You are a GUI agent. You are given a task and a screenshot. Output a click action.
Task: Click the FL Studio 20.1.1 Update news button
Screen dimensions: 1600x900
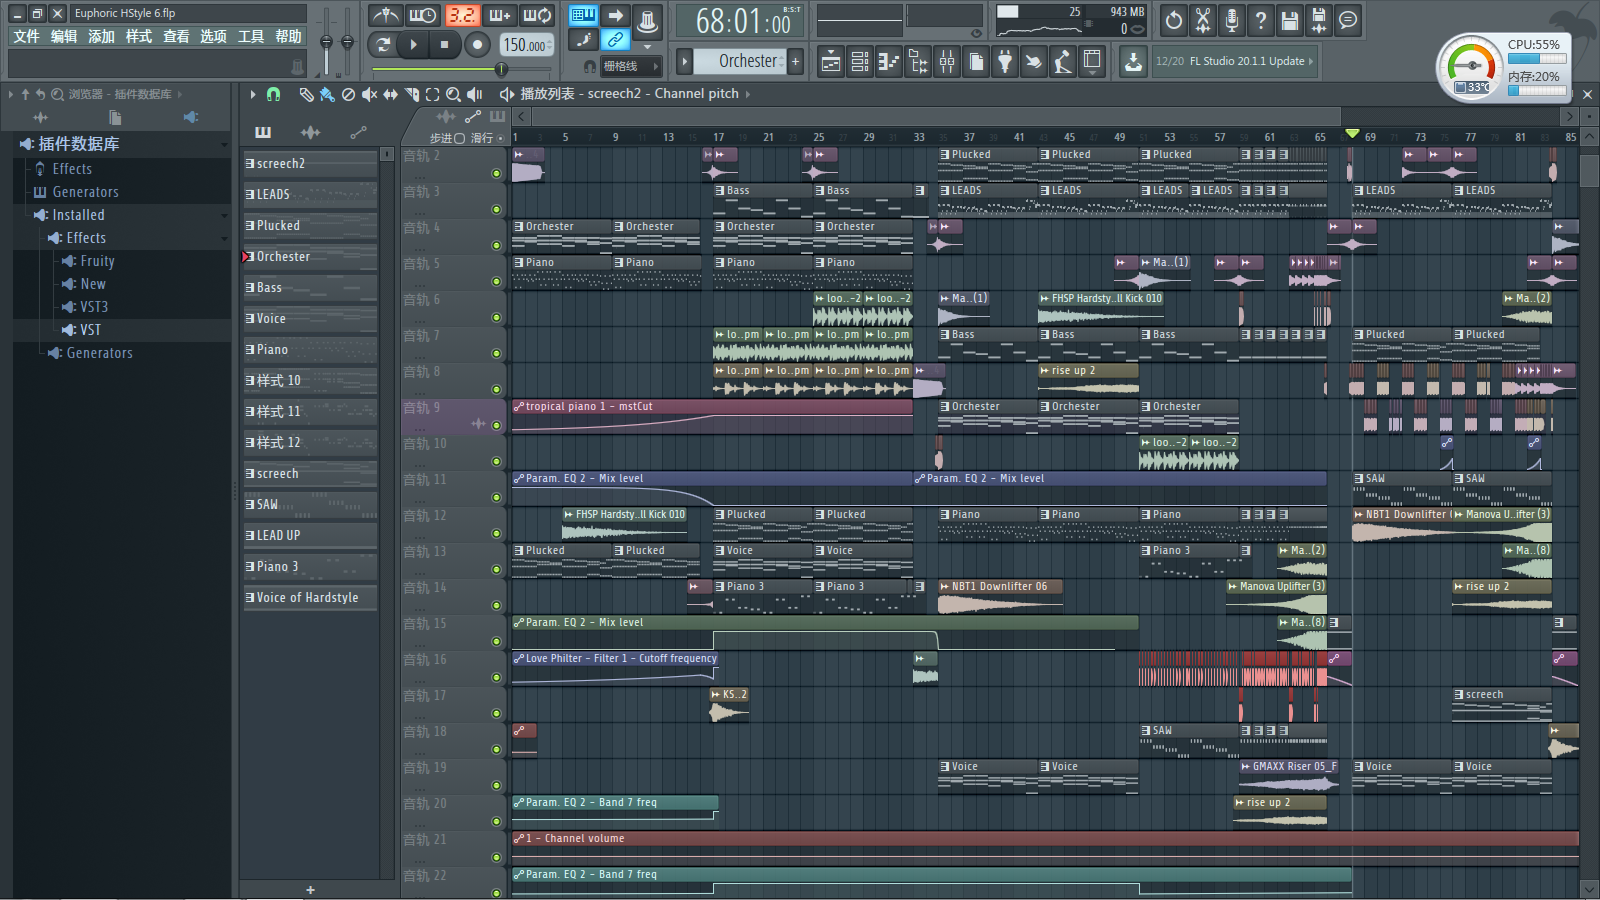coord(1234,61)
